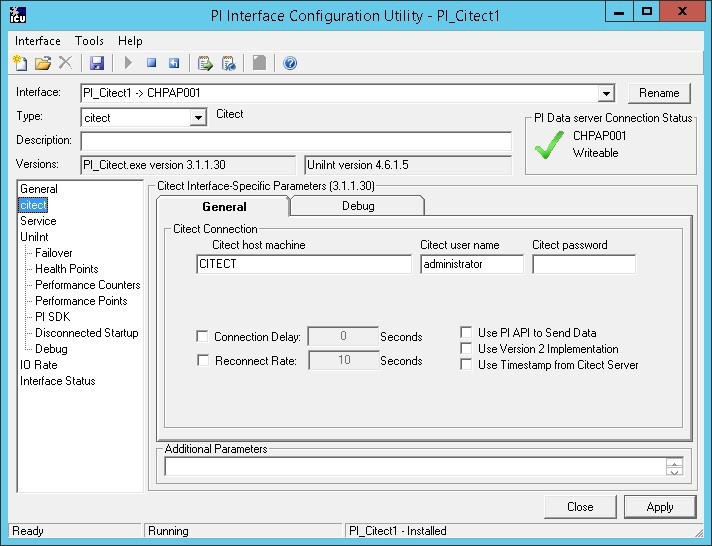The height and width of the screenshot is (546, 712).
Task: Switch to the Debug tab
Action: pos(358,206)
